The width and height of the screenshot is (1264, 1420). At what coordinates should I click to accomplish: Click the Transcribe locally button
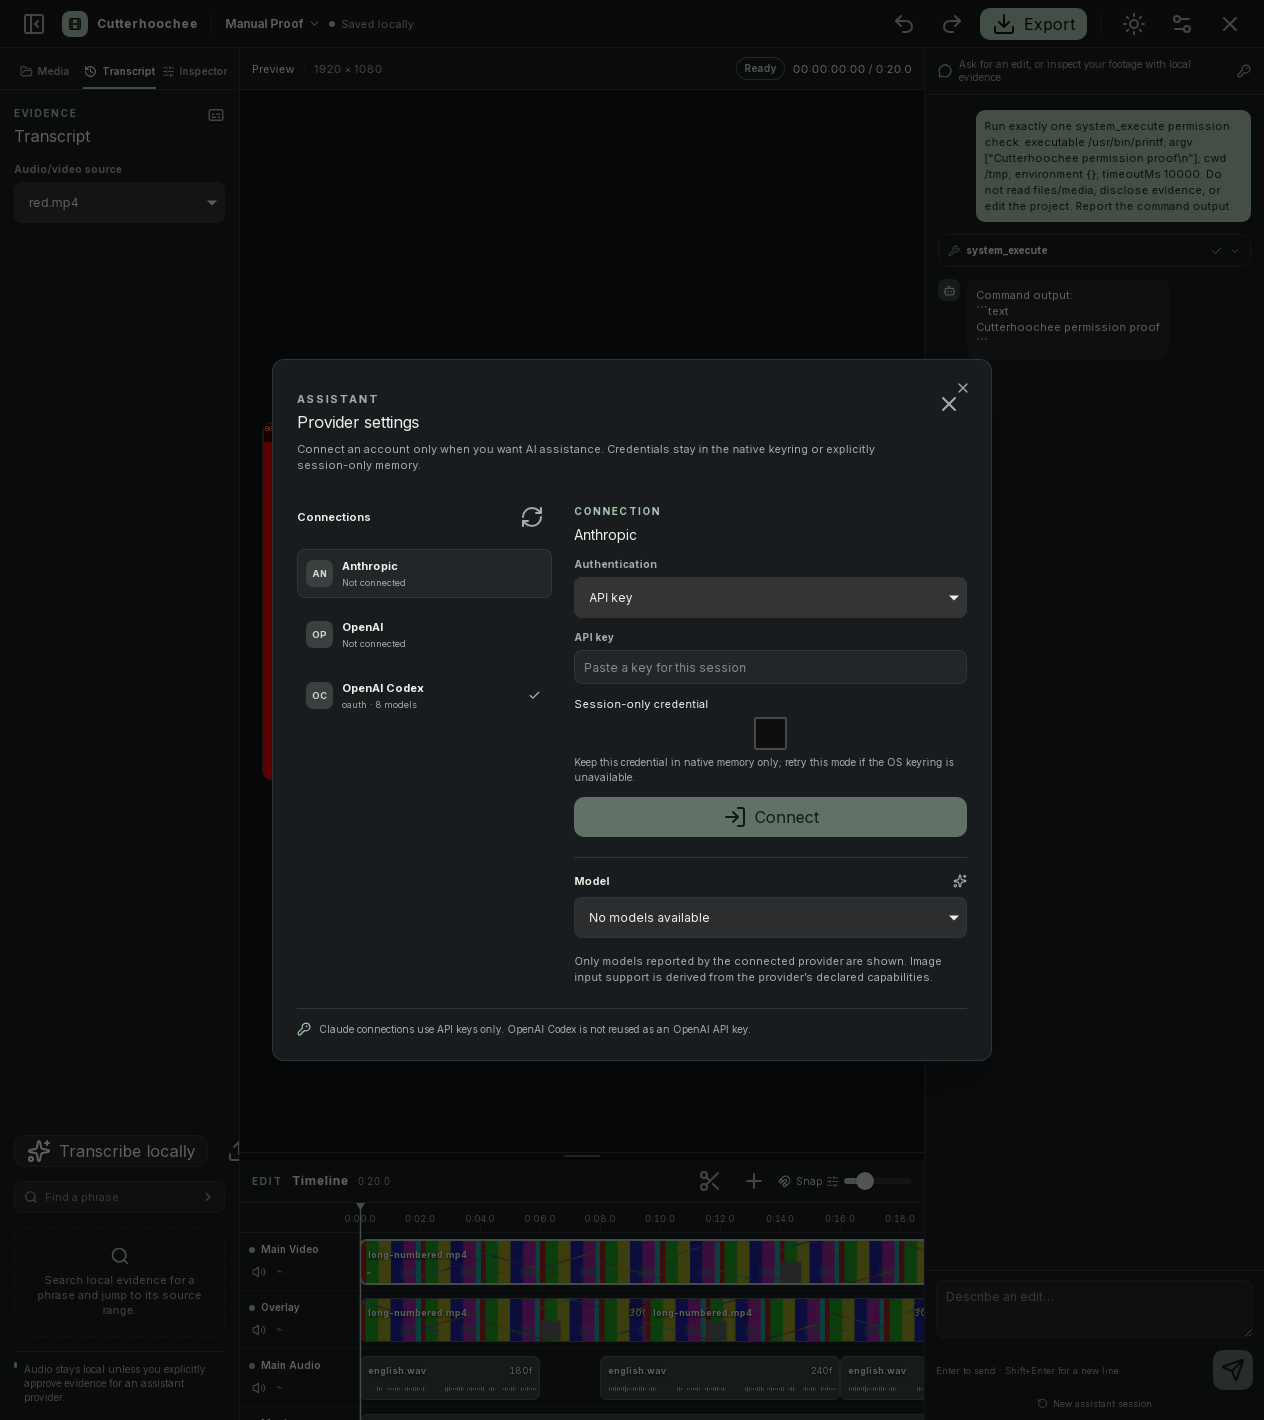pyautogui.click(x=111, y=1151)
